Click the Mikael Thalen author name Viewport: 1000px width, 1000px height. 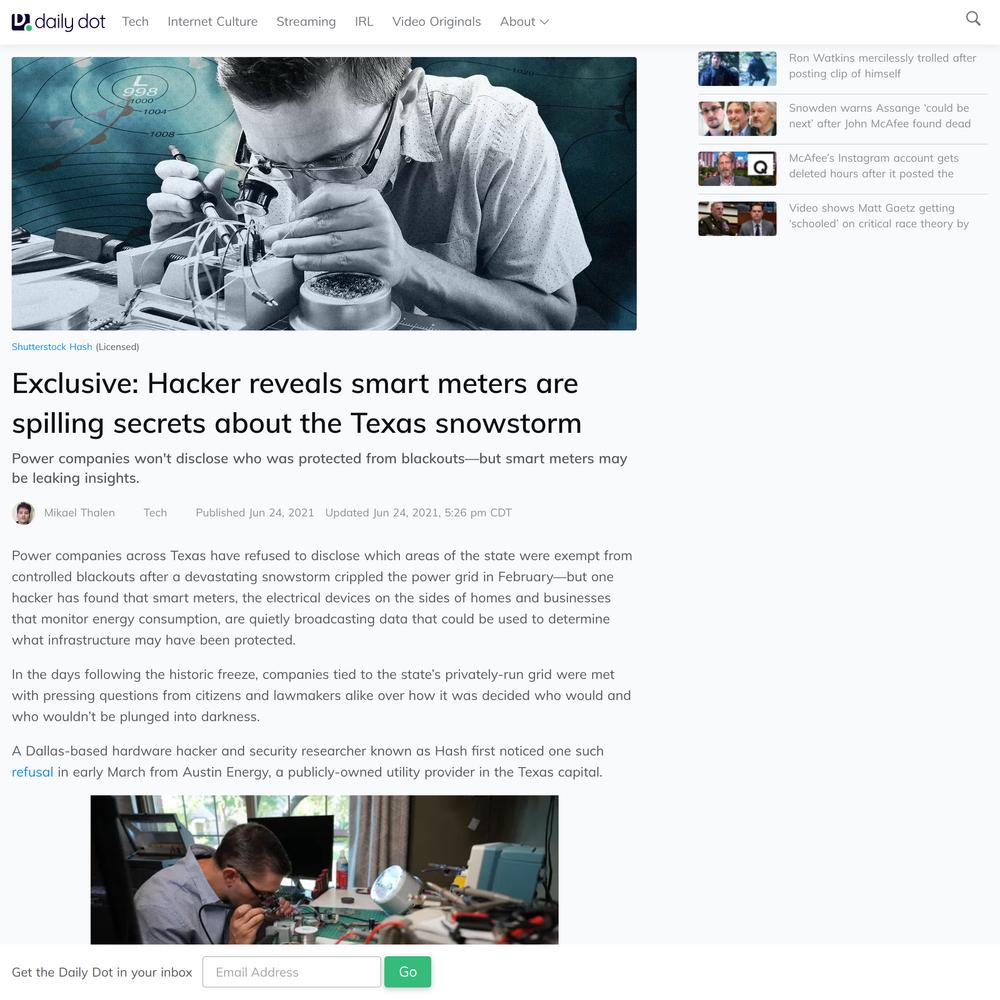coord(80,513)
